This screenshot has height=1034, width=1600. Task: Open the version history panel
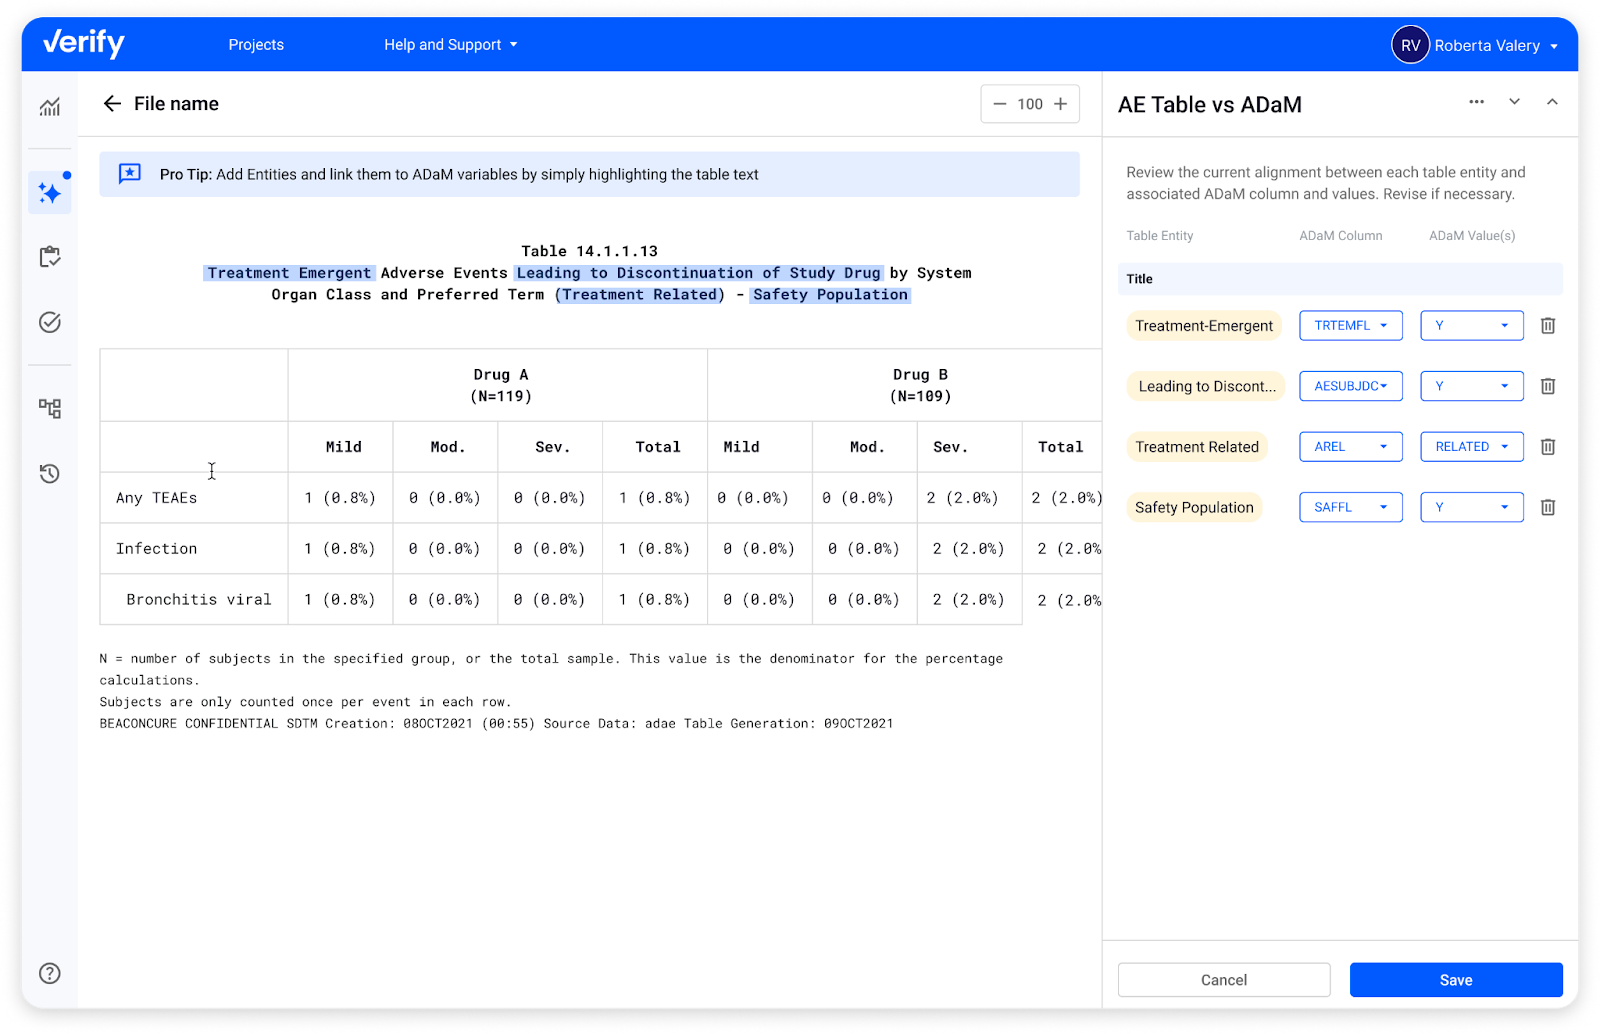click(50, 473)
